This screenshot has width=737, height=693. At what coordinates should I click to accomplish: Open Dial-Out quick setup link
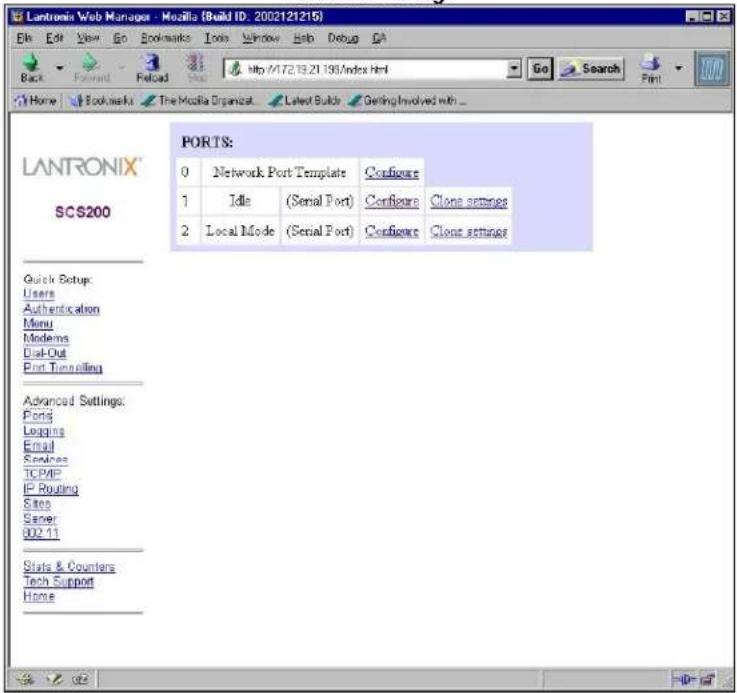[x=45, y=353]
